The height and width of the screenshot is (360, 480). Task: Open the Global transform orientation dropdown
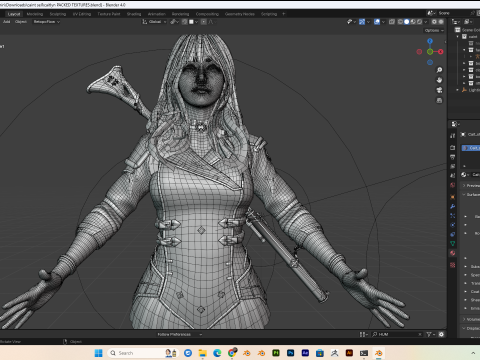tap(154, 22)
